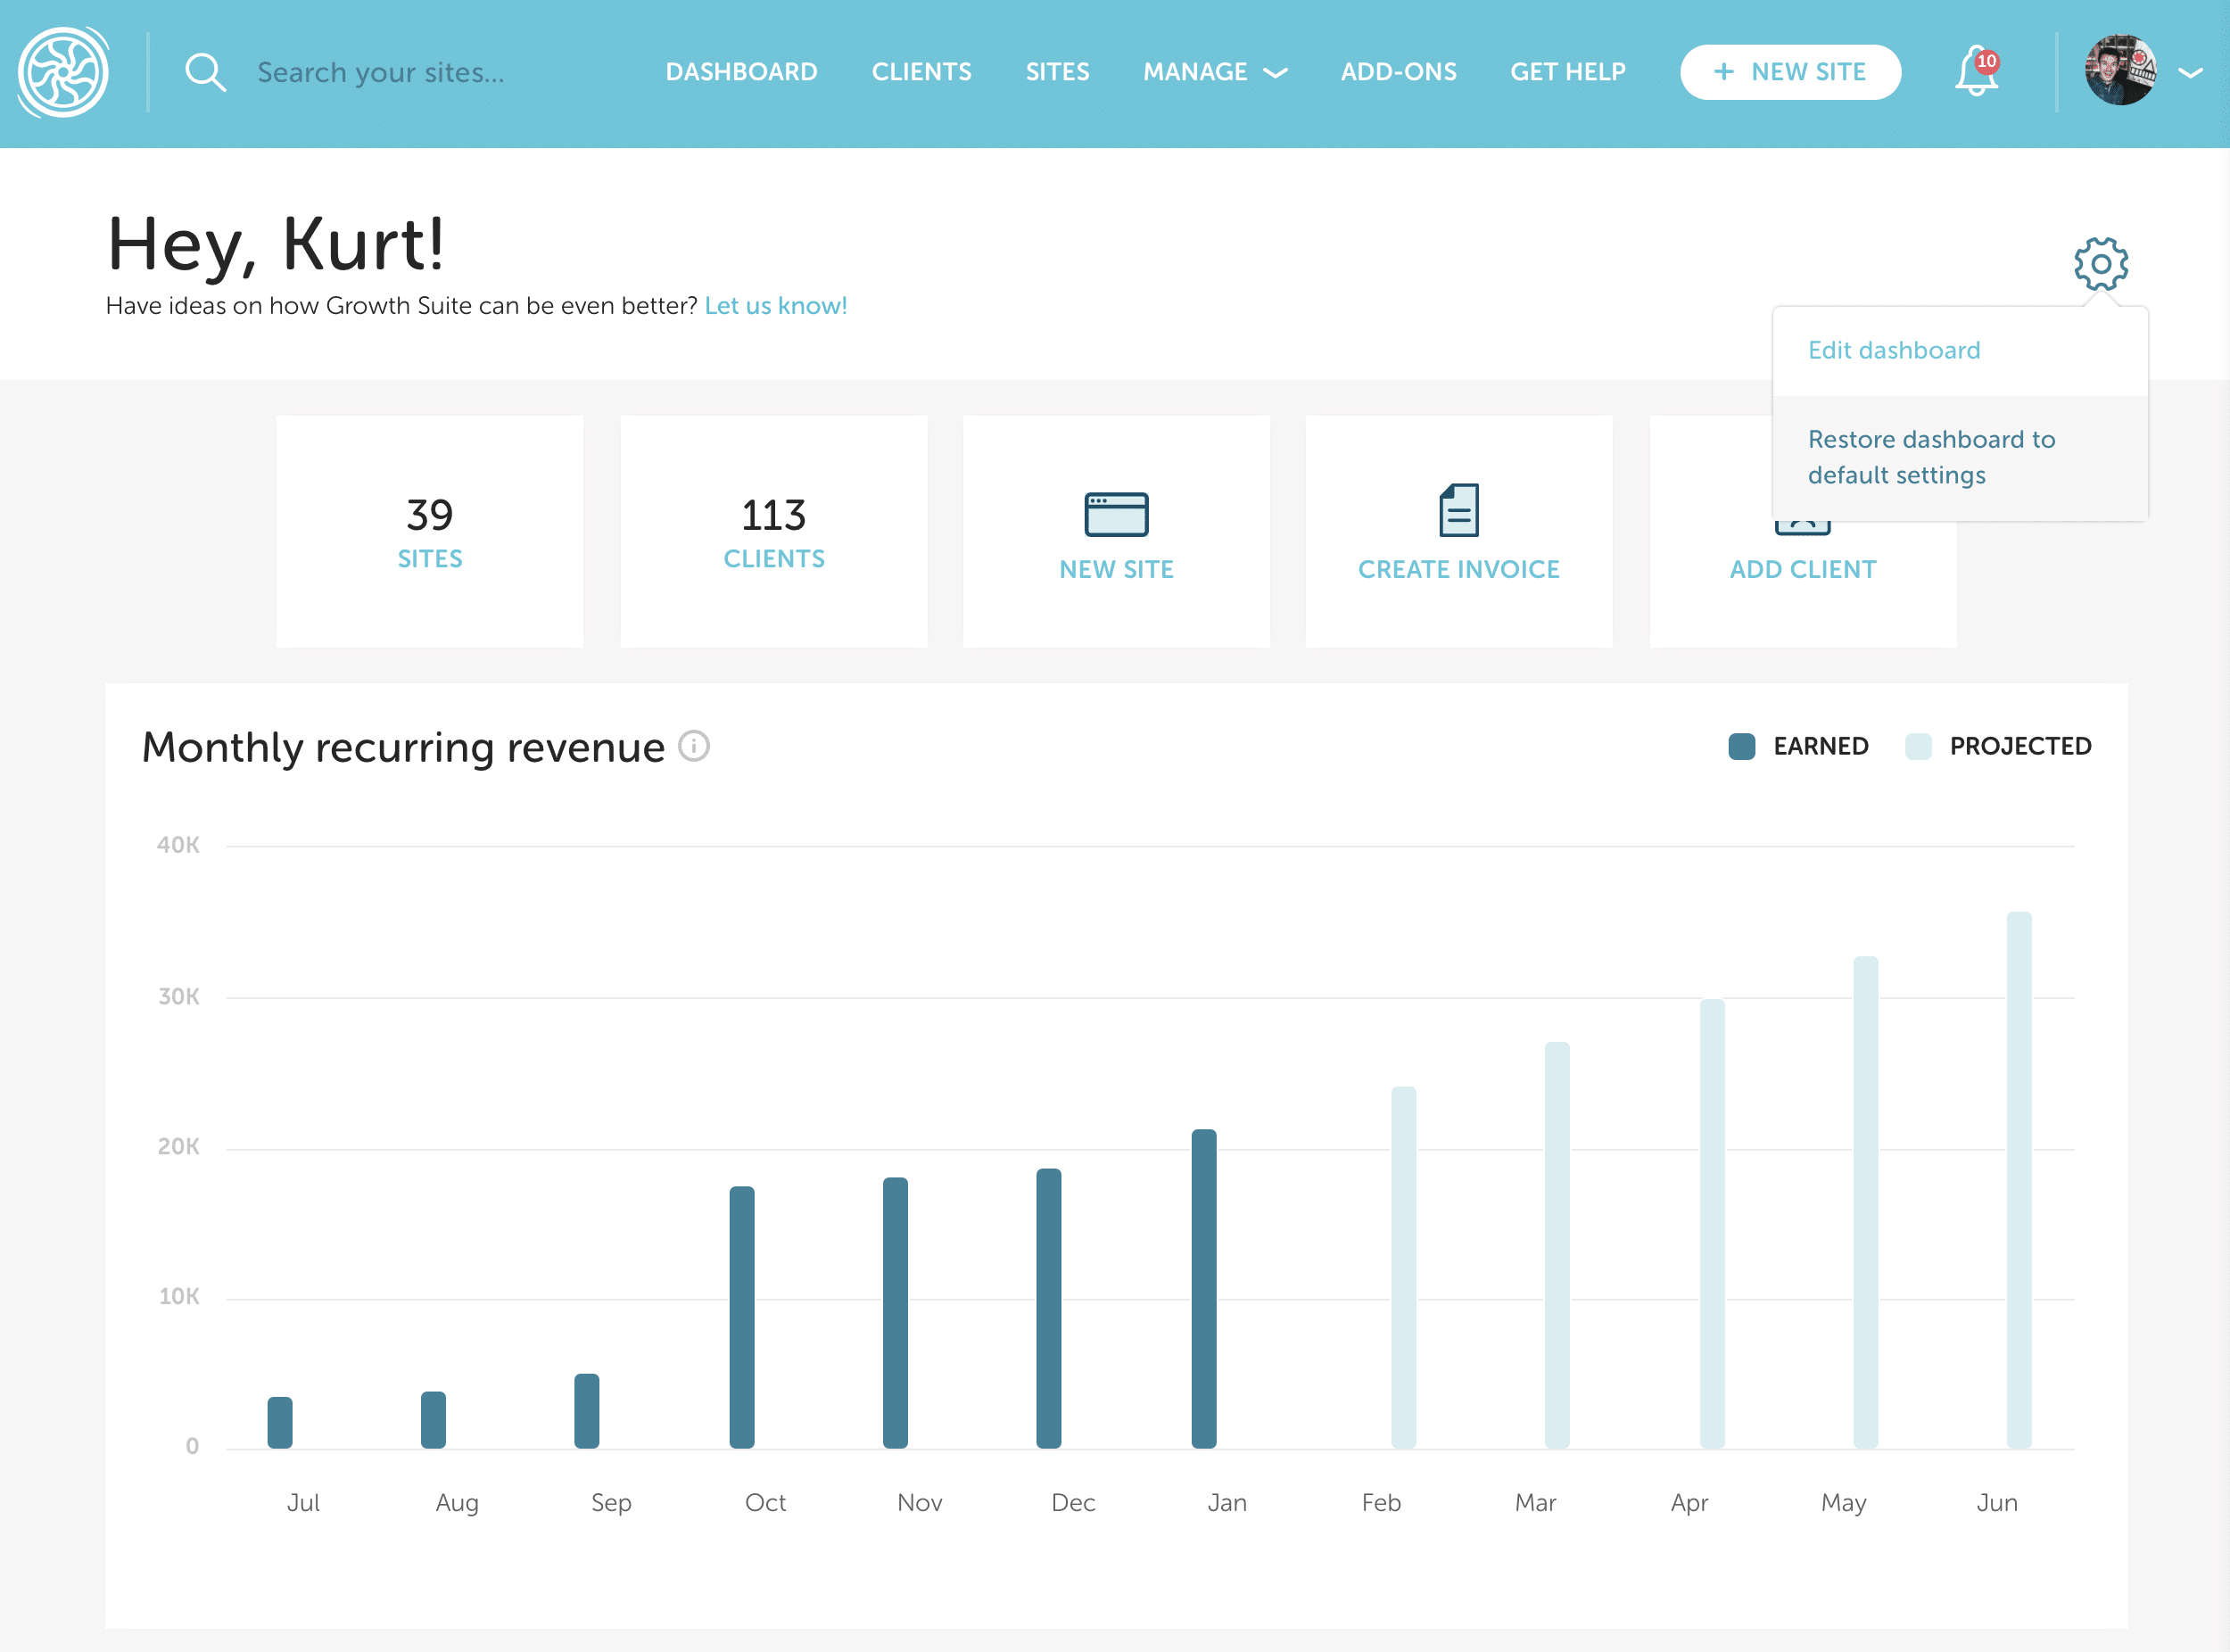Click the revenue info icon
This screenshot has height=1652, width=2230.
pos(694,746)
